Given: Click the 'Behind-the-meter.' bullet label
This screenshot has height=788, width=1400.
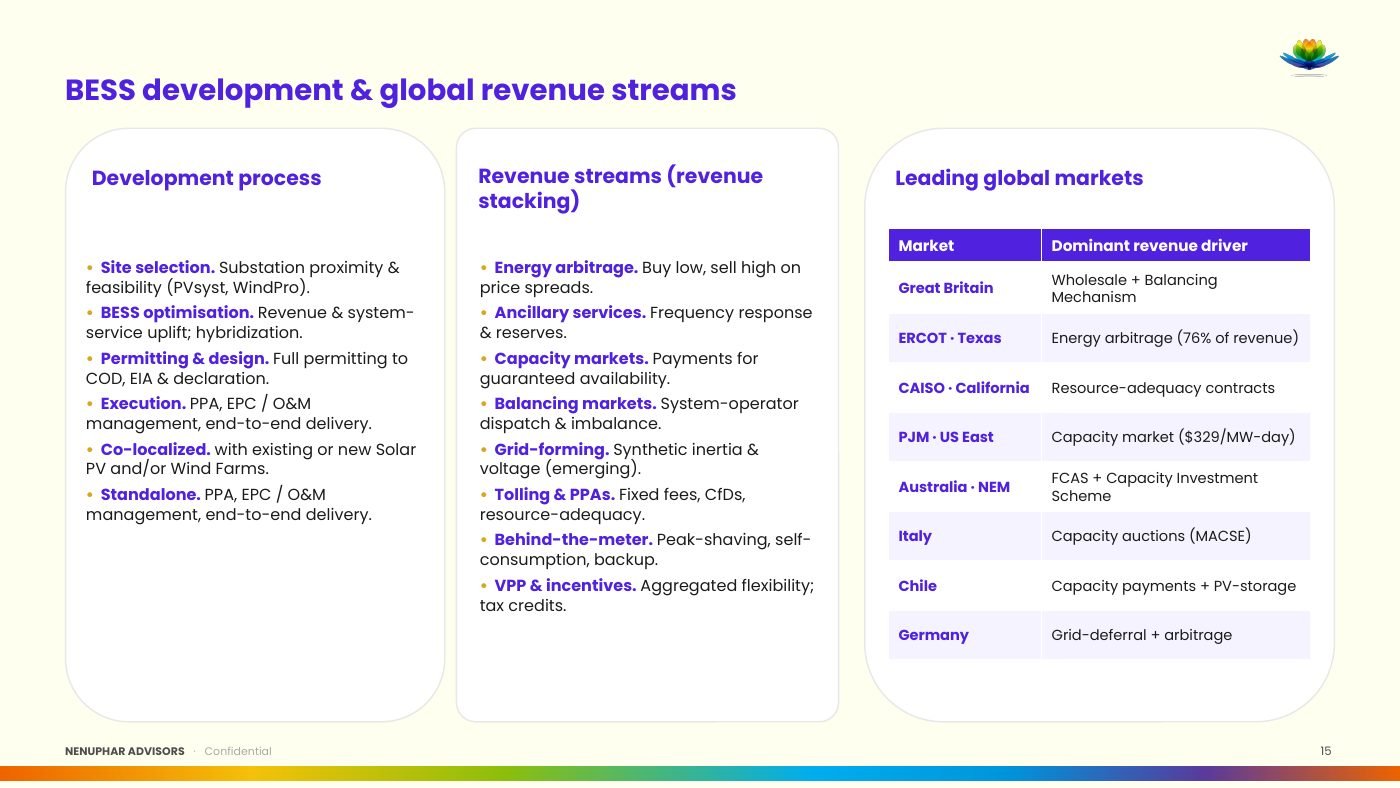Looking at the screenshot, I should click(x=573, y=540).
